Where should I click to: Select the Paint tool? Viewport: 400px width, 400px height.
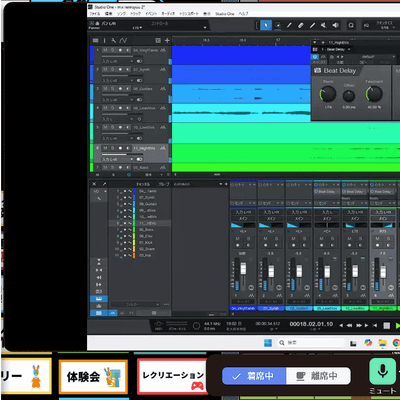312,25
